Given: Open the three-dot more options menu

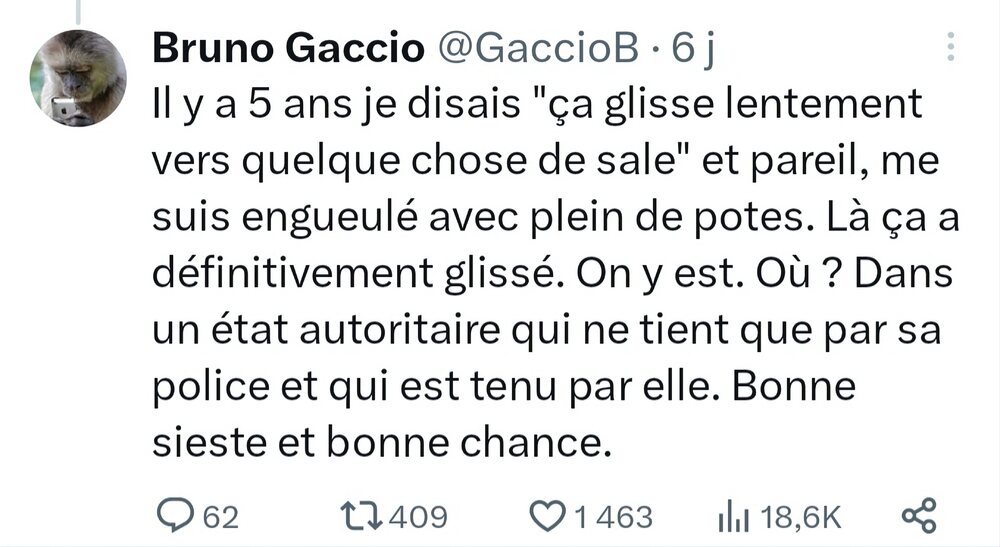Looking at the screenshot, I should pyautogui.click(x=951, y=47).
